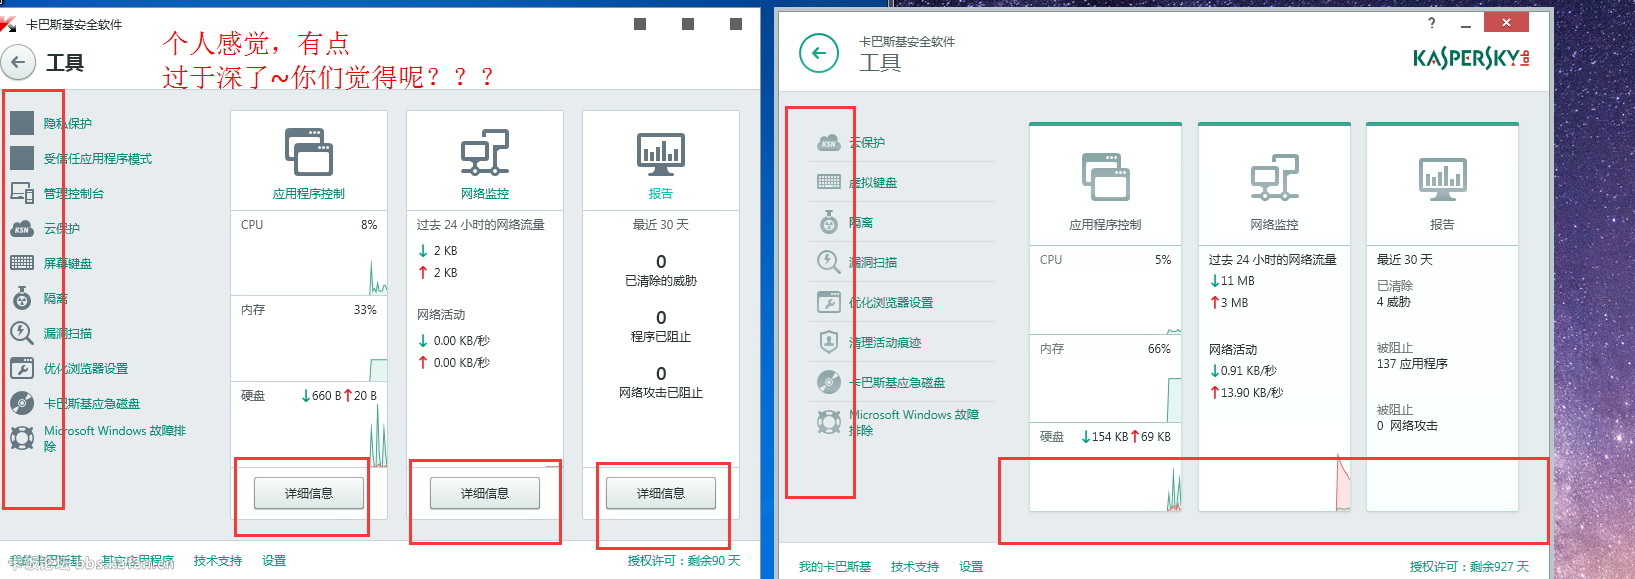
Task: Click 网络攻击已阻止 text in left window
Action: point(661,393)
